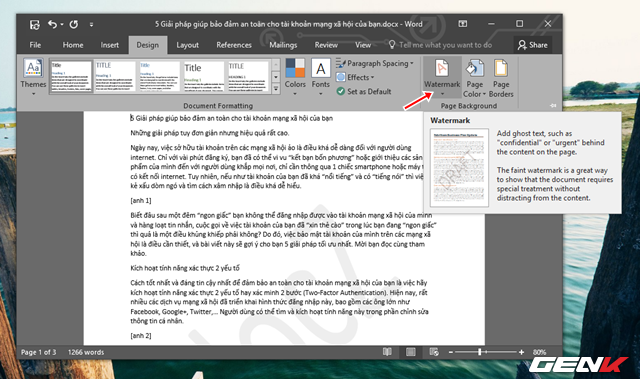The width and height of the screenshot is (640, 379).
Task: Open the theme Fonts dropdown
Action: 321,78
